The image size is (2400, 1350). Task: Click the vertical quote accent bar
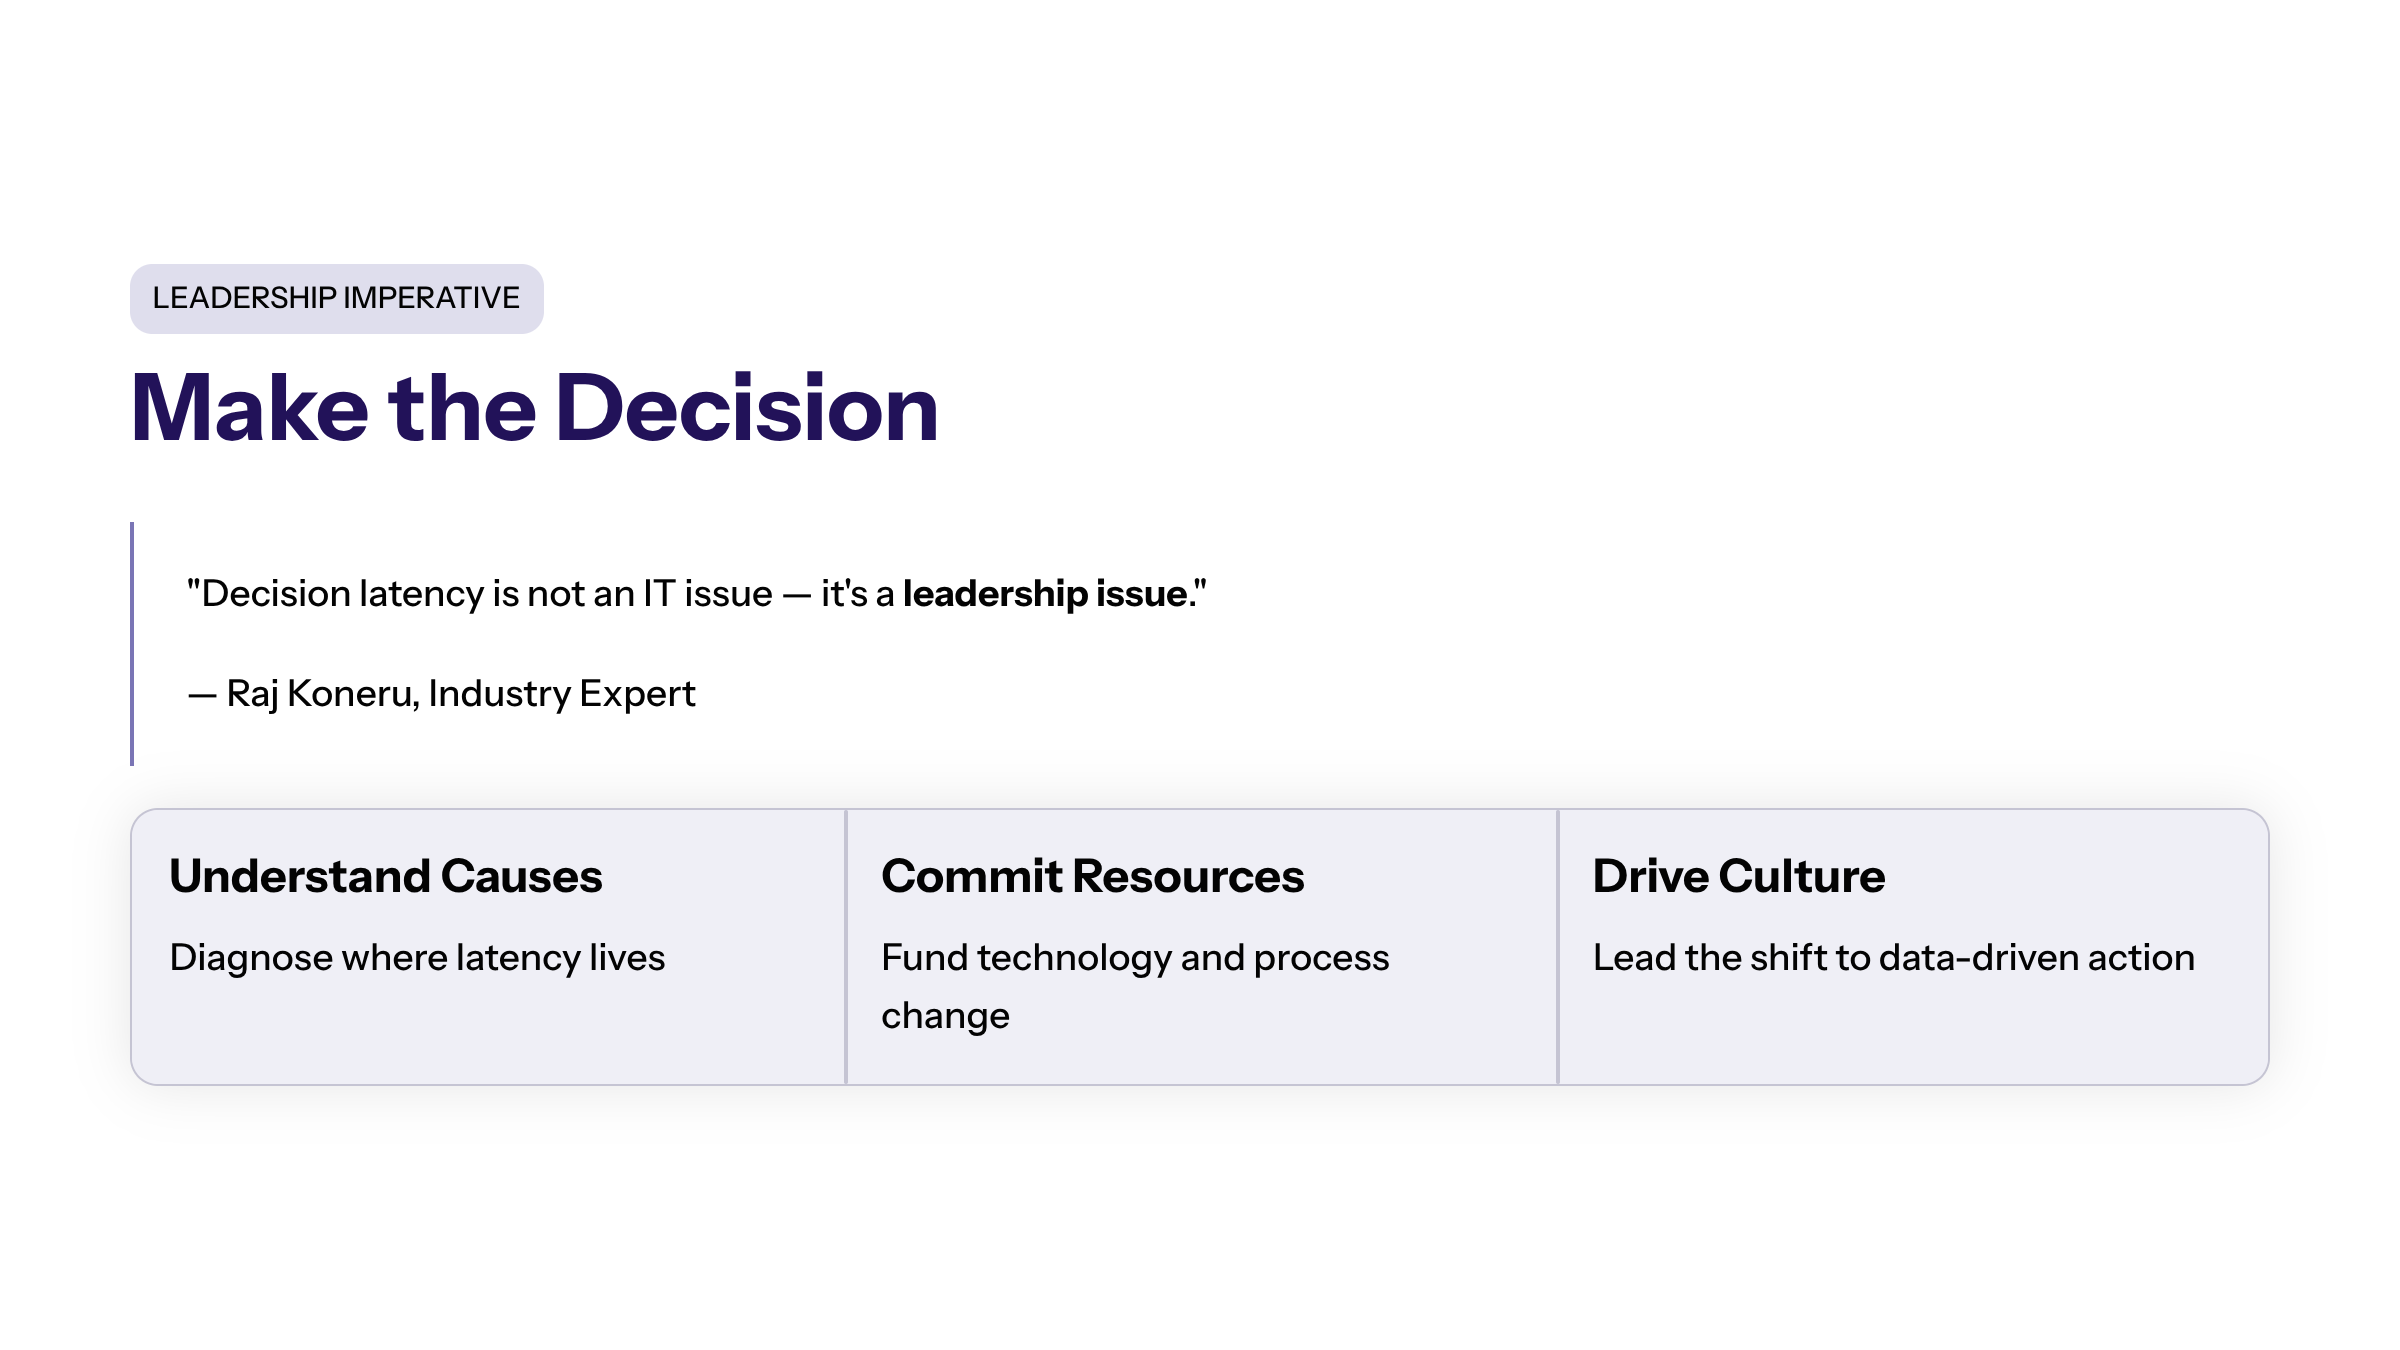(132, 644)
